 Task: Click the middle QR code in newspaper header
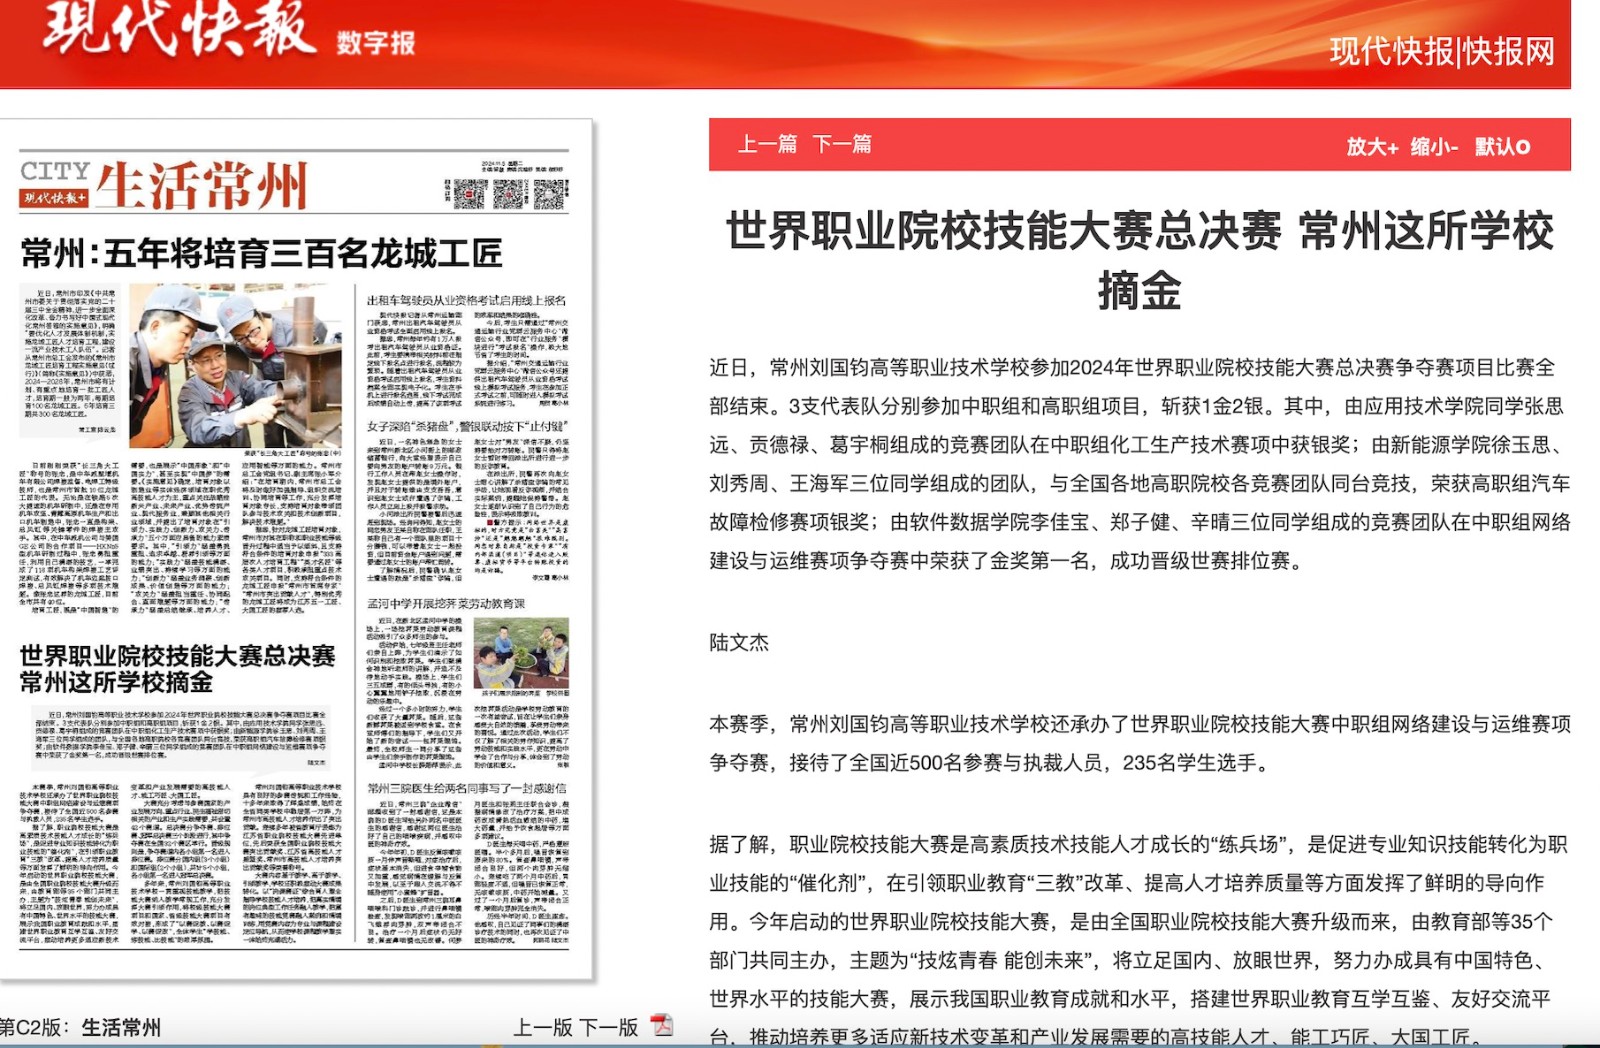[x=509, y=194]
